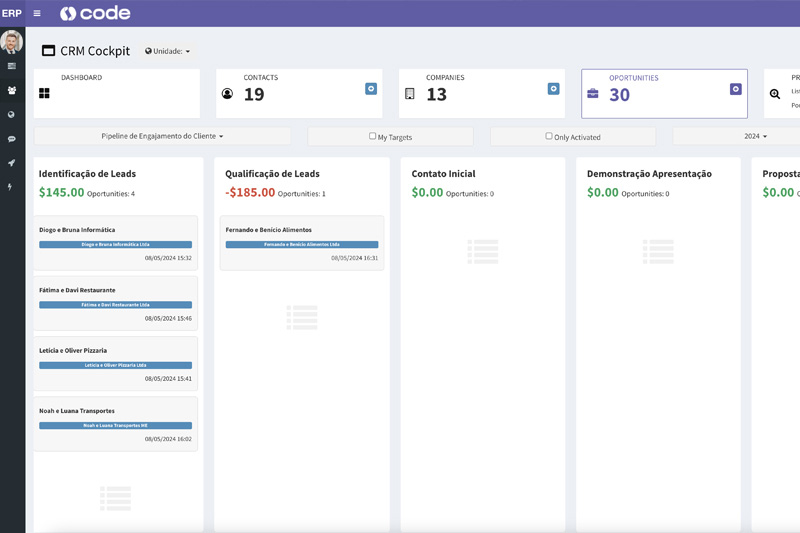800x533 pixels.
Task: Enable the My Targets checkbox
Action: tap(372, 136)
